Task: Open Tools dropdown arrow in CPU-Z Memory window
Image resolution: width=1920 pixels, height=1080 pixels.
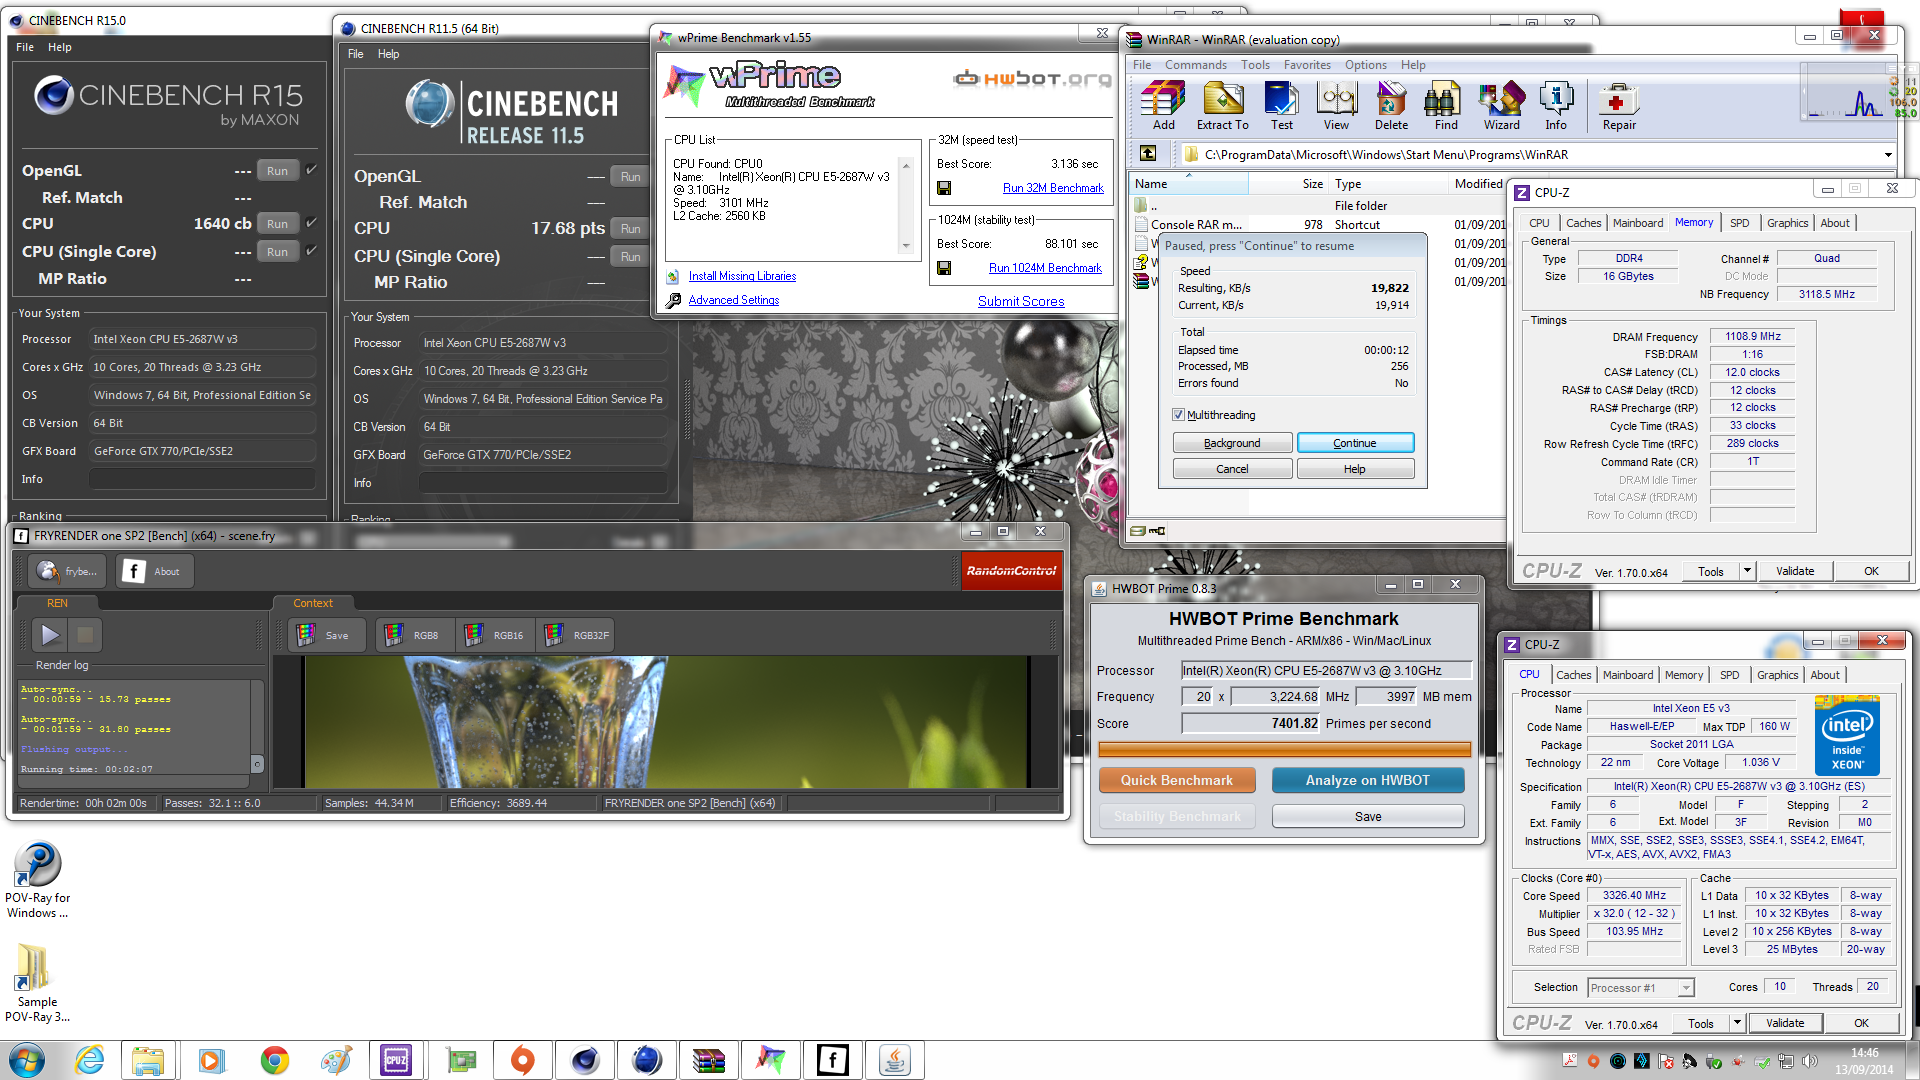Action: point(1747,571)
